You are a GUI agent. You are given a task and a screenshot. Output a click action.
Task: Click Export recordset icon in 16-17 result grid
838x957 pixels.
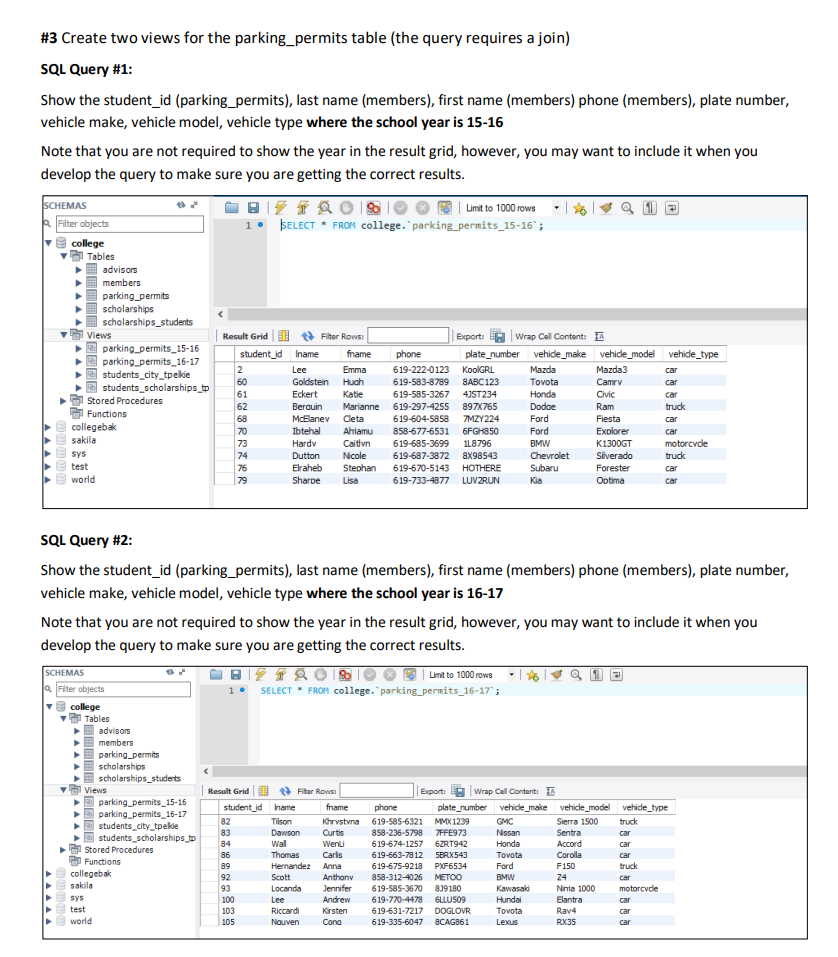pos(458,791)
